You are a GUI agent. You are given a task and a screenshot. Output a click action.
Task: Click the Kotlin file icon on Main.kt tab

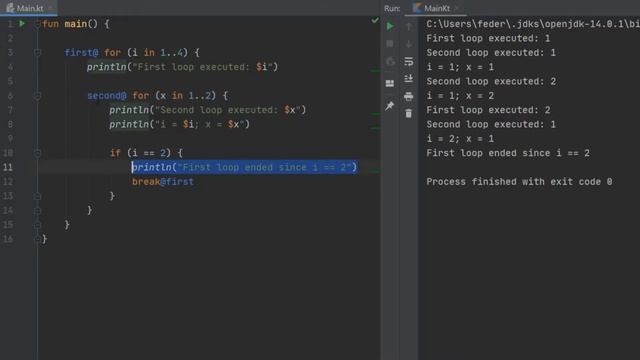pos(10,8)
